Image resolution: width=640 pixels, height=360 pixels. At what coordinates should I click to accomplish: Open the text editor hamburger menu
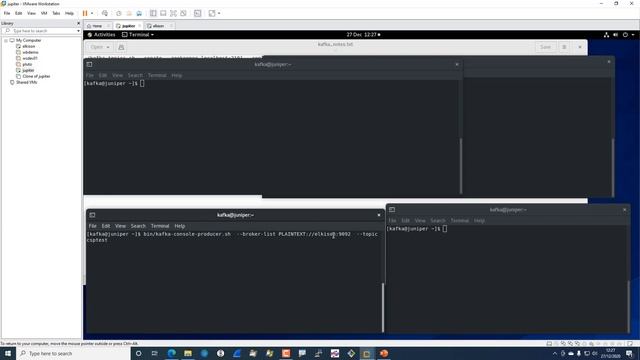(564, 47)
